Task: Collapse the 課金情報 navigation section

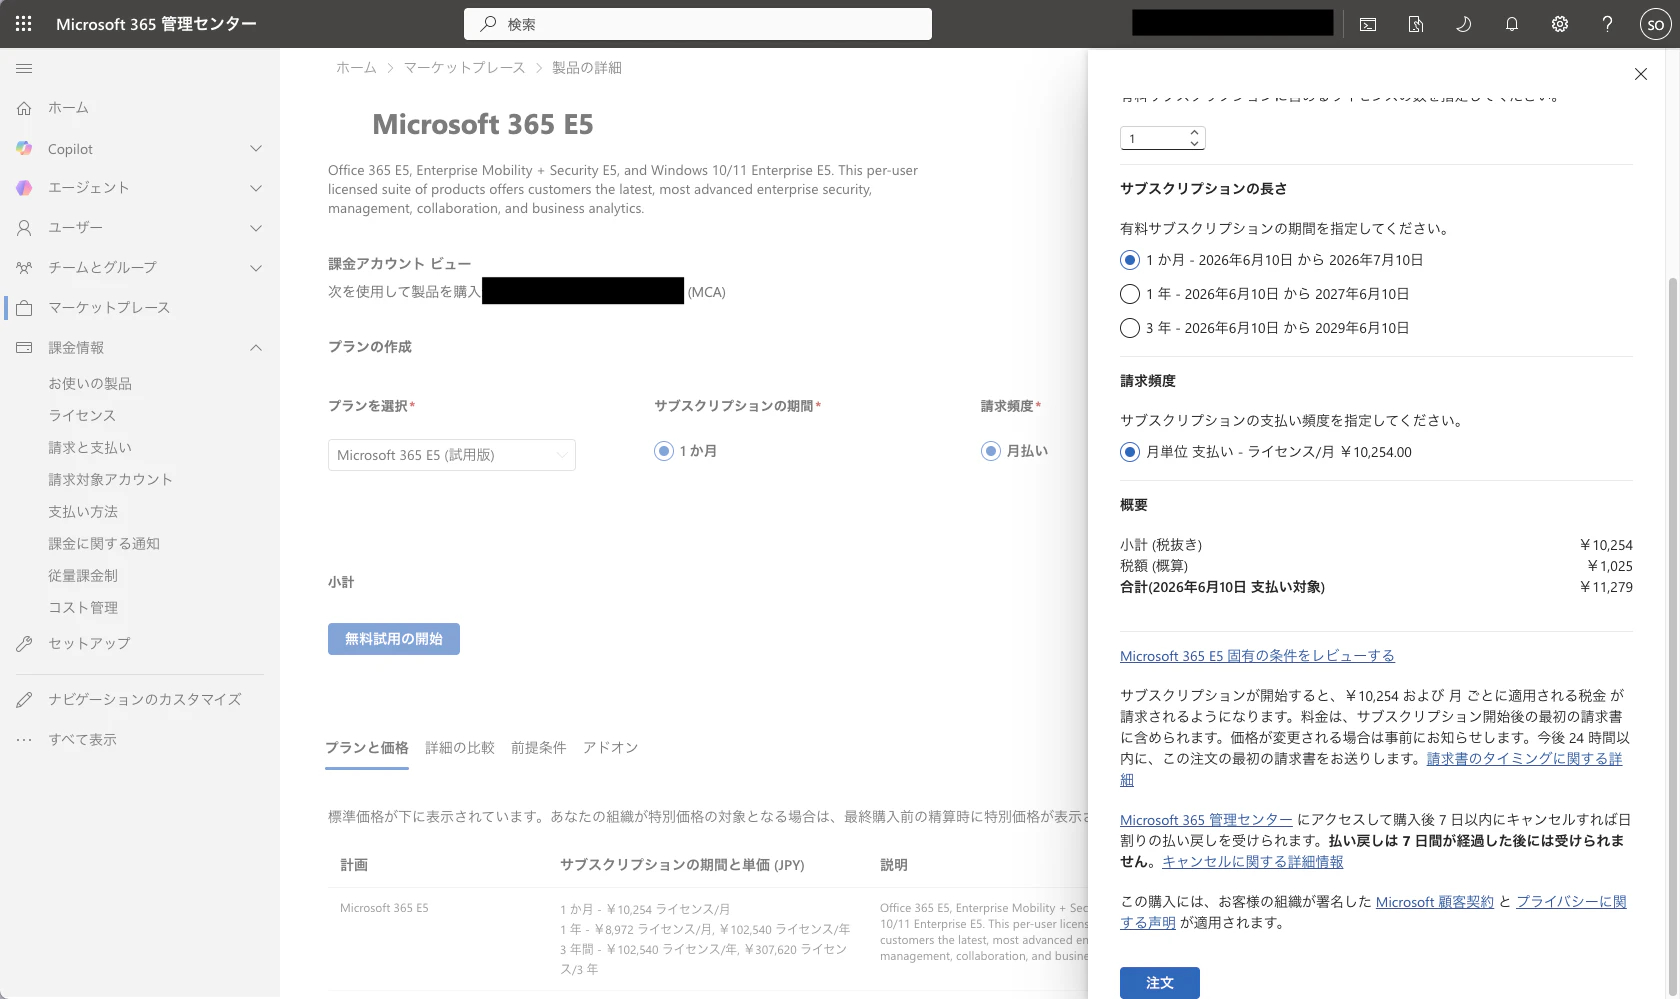Action: click(256, 348)
